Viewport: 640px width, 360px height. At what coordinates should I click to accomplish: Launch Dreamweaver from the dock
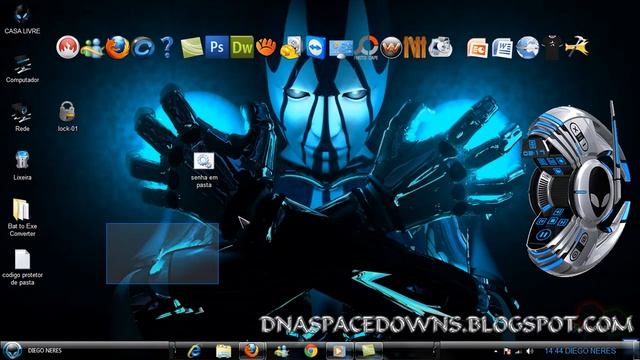pyautogui.click(x=242, y=47)
